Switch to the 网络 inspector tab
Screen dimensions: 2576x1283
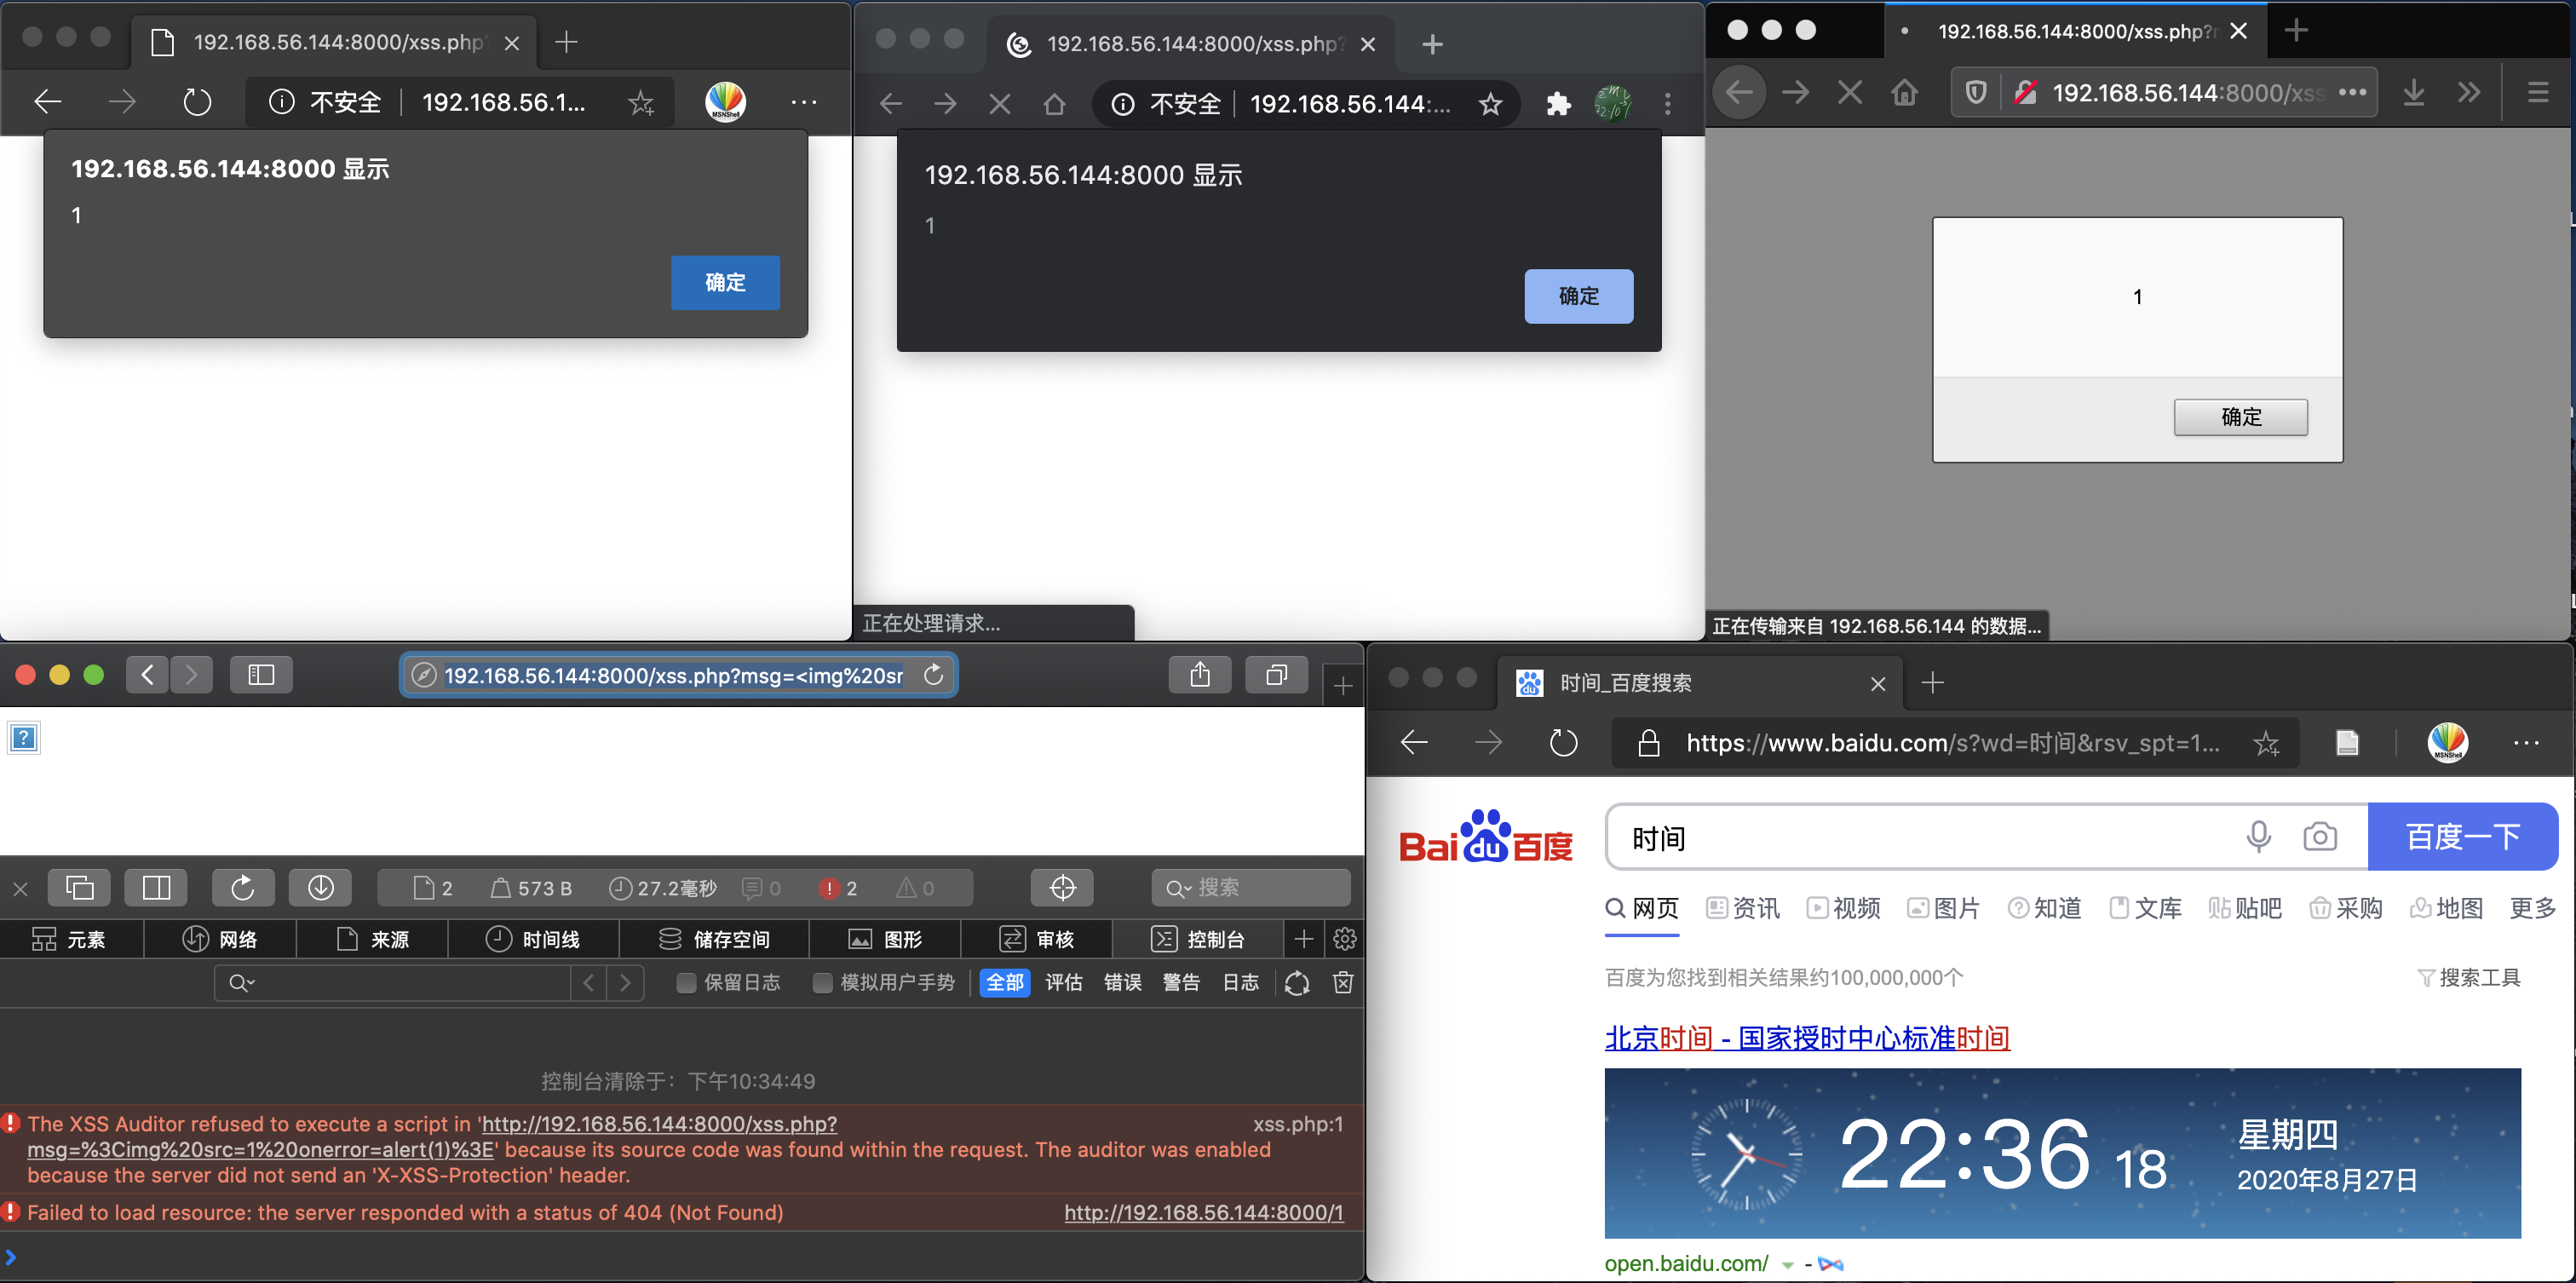click(x=220, y=939)
